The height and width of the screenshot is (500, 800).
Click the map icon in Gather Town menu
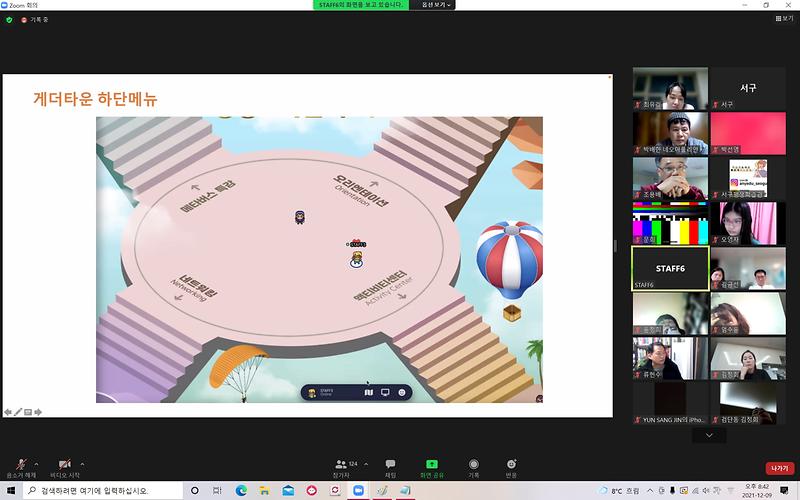point(369,392)
